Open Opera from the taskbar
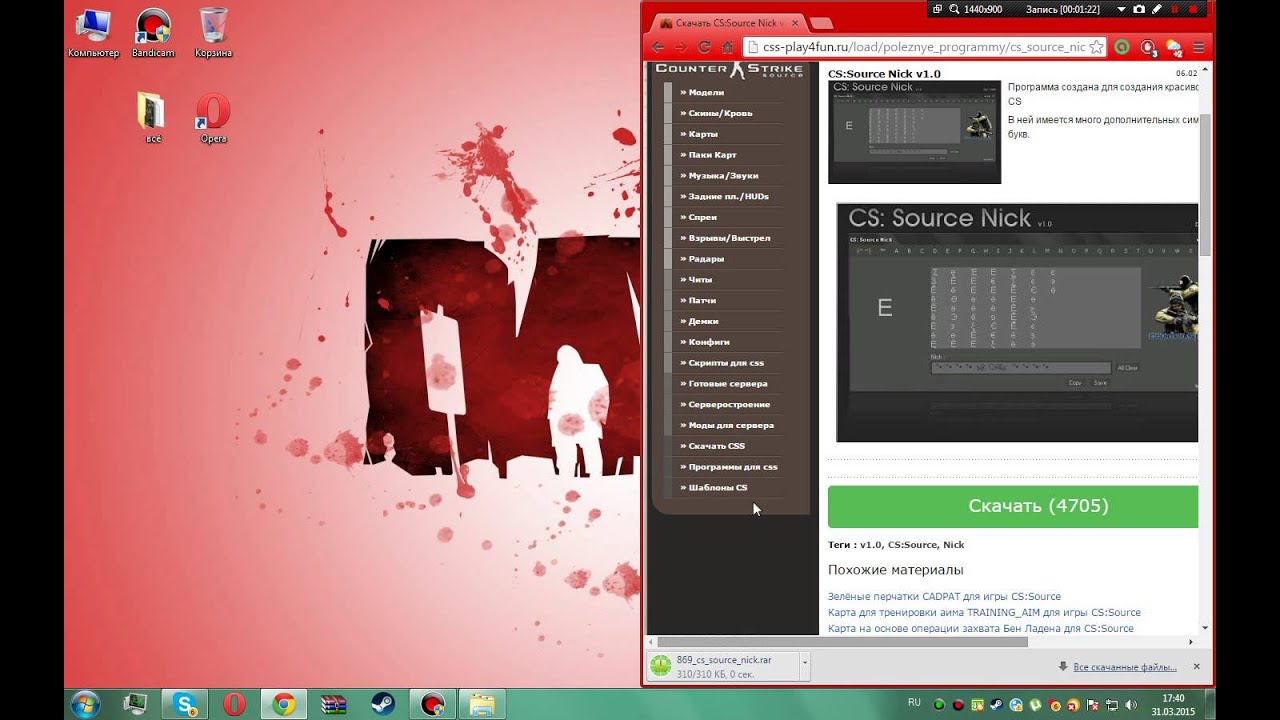 (234, 704)
